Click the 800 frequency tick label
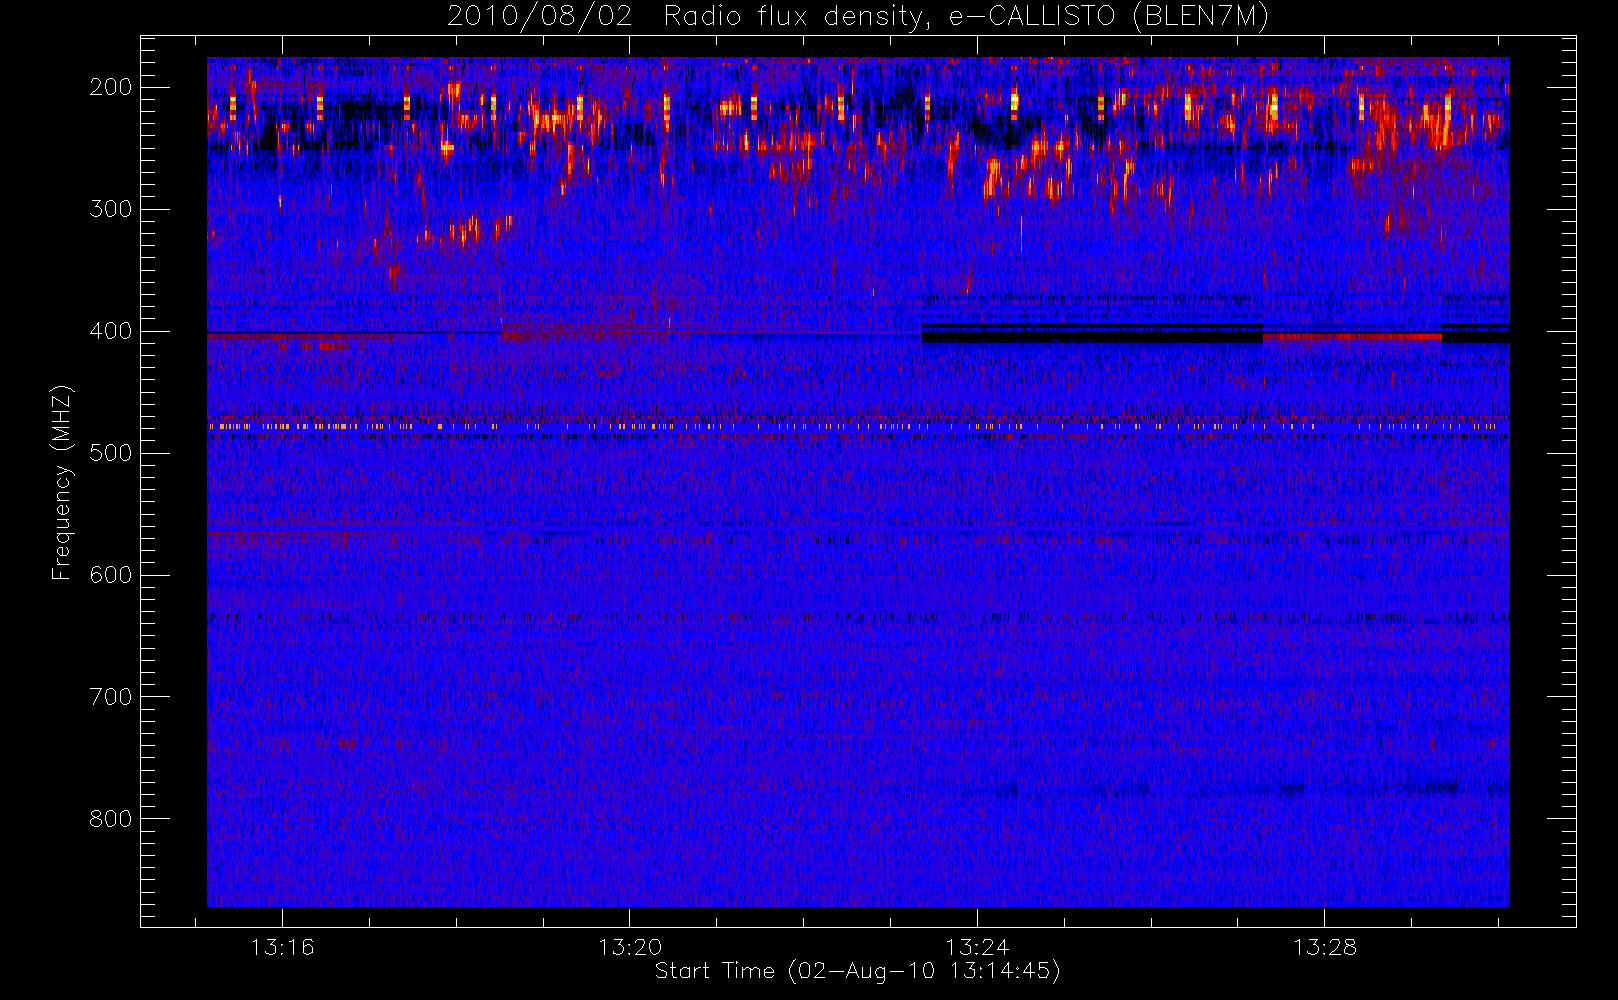1618x1000 pixels. click(x=111, y=819)
